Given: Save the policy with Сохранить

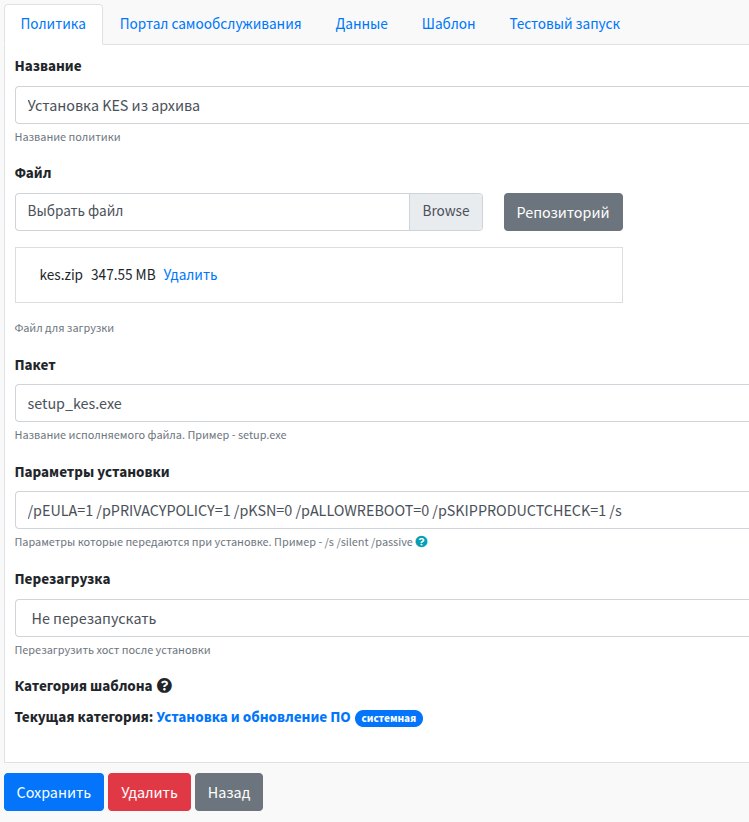Looking at the screenshot, I should (x=53, y=792).
